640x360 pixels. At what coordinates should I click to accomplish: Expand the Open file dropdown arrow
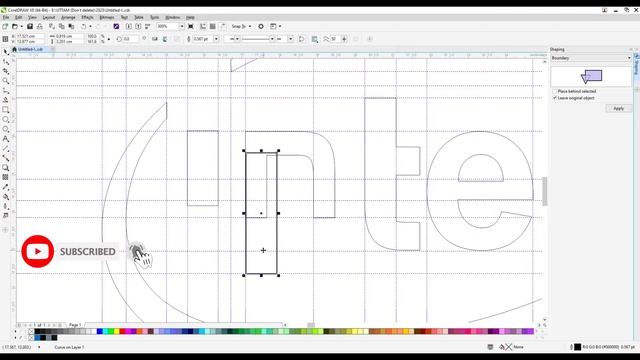point(21,26)
